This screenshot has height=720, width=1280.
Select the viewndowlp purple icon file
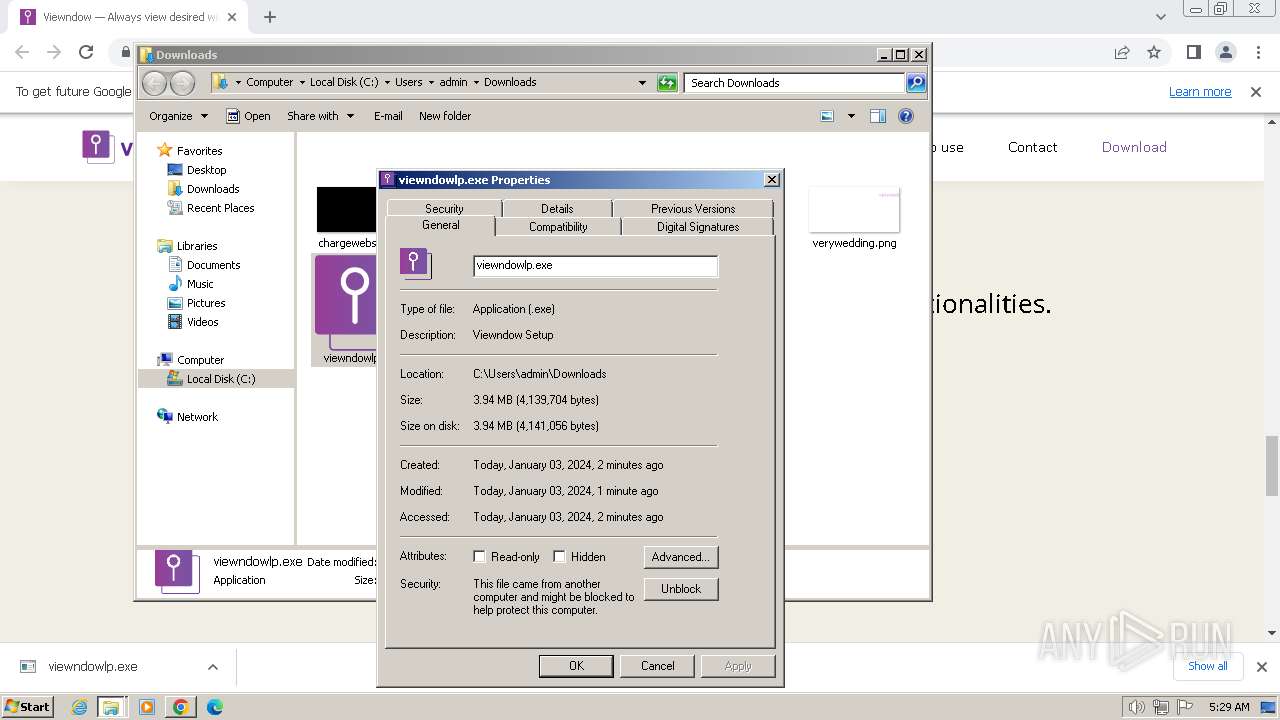(x=345, y=310)
